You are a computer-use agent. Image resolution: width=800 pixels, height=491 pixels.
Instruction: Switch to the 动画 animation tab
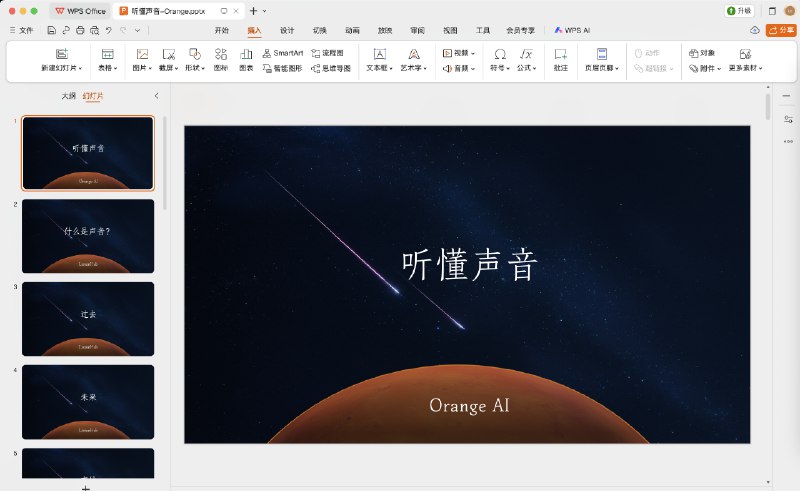point(352,31)
